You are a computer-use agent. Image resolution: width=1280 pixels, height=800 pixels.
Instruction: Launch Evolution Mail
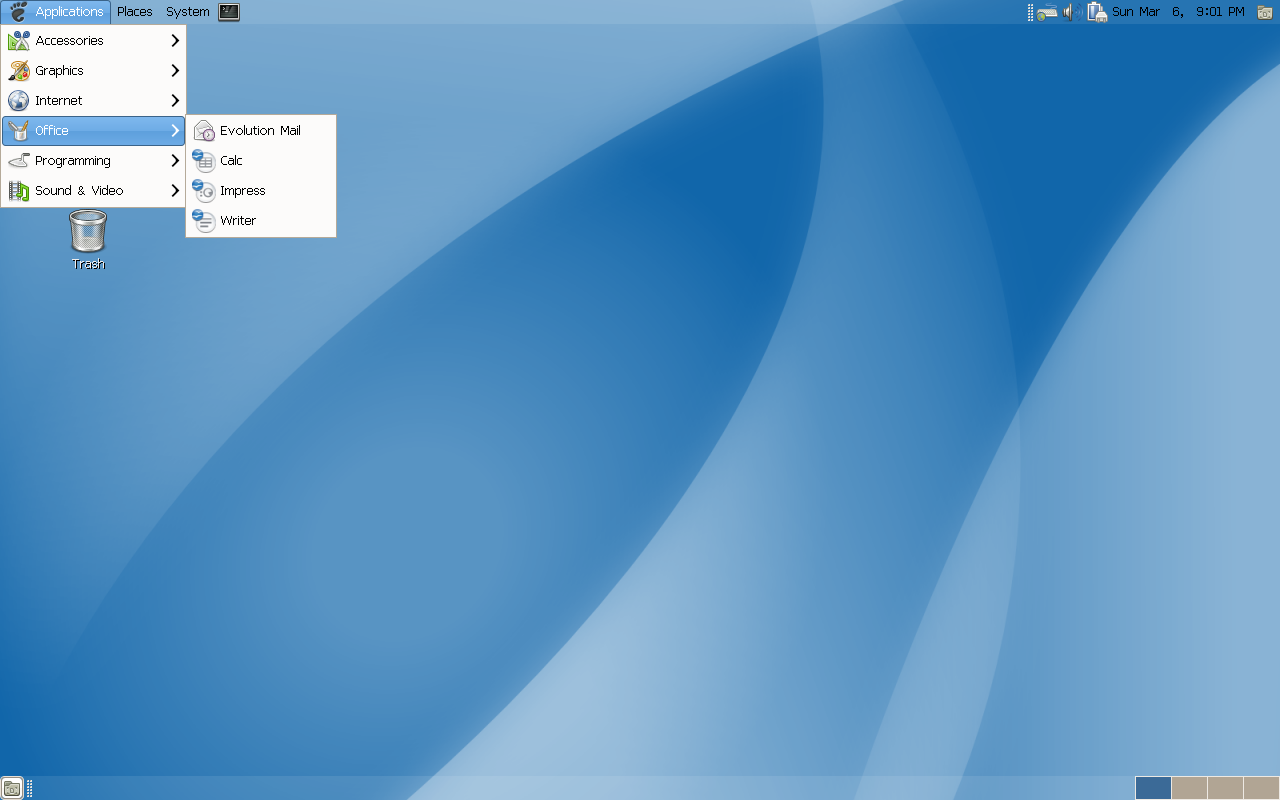(x=261, y=131)
